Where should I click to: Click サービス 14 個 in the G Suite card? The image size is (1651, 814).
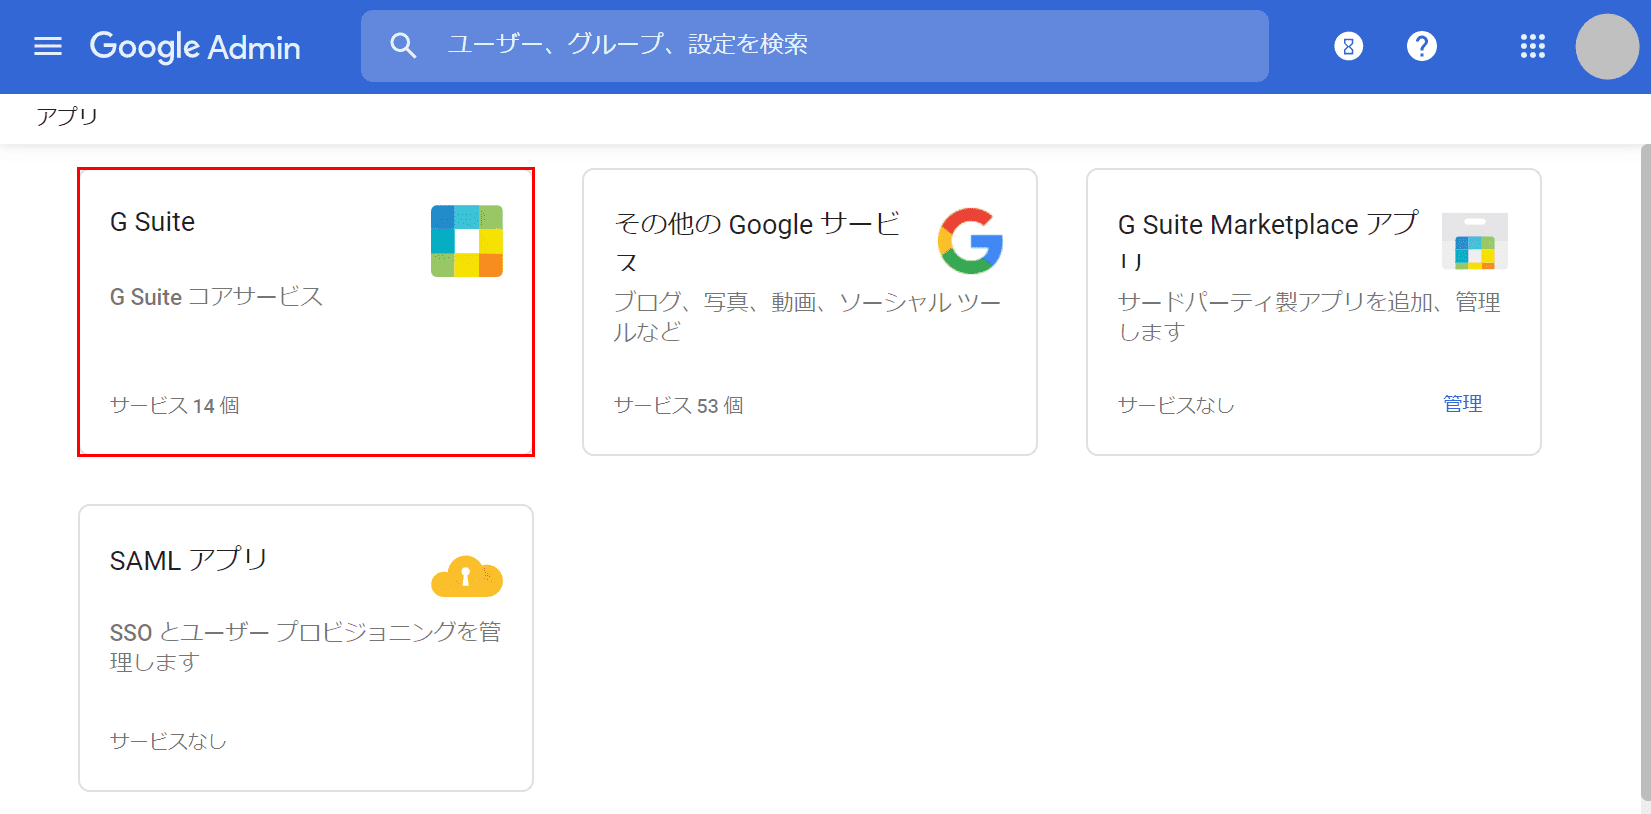(x=174, y=405)
